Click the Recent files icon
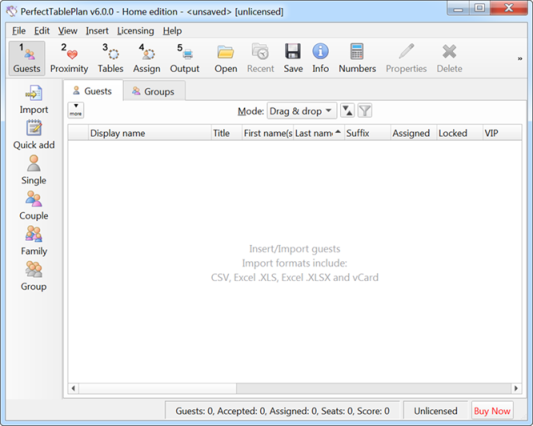 click(x=260, y=58)
